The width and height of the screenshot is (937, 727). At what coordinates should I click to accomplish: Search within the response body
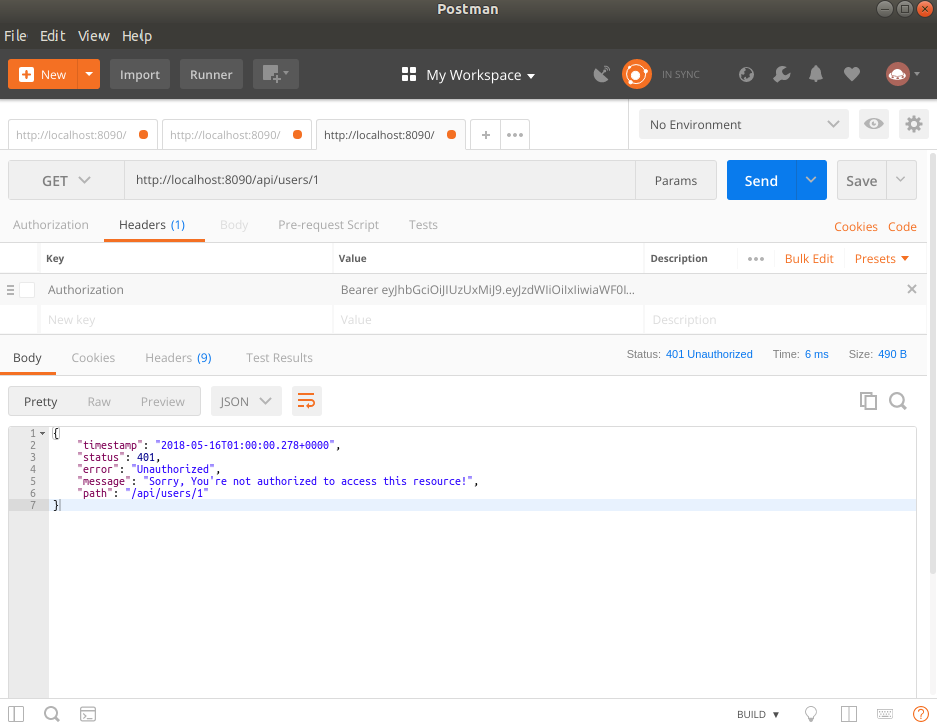(x=898, y=401)
